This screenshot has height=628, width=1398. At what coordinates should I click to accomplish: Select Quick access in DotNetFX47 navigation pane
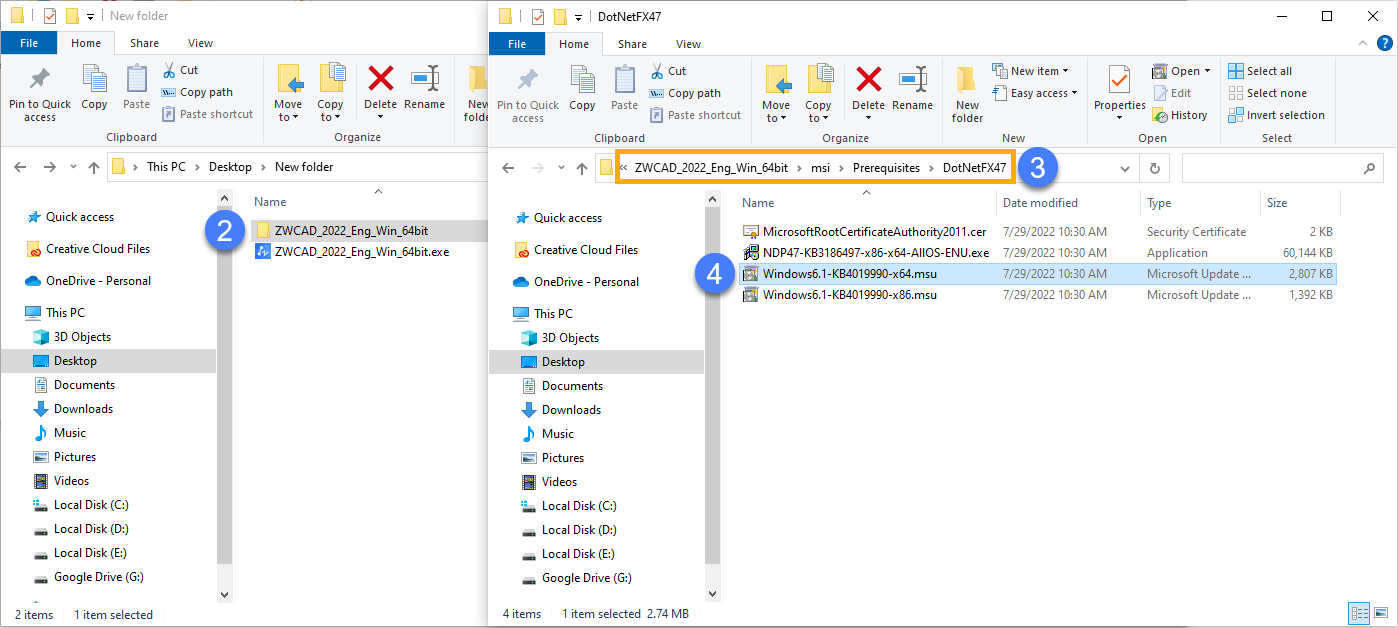coord(568,218)
